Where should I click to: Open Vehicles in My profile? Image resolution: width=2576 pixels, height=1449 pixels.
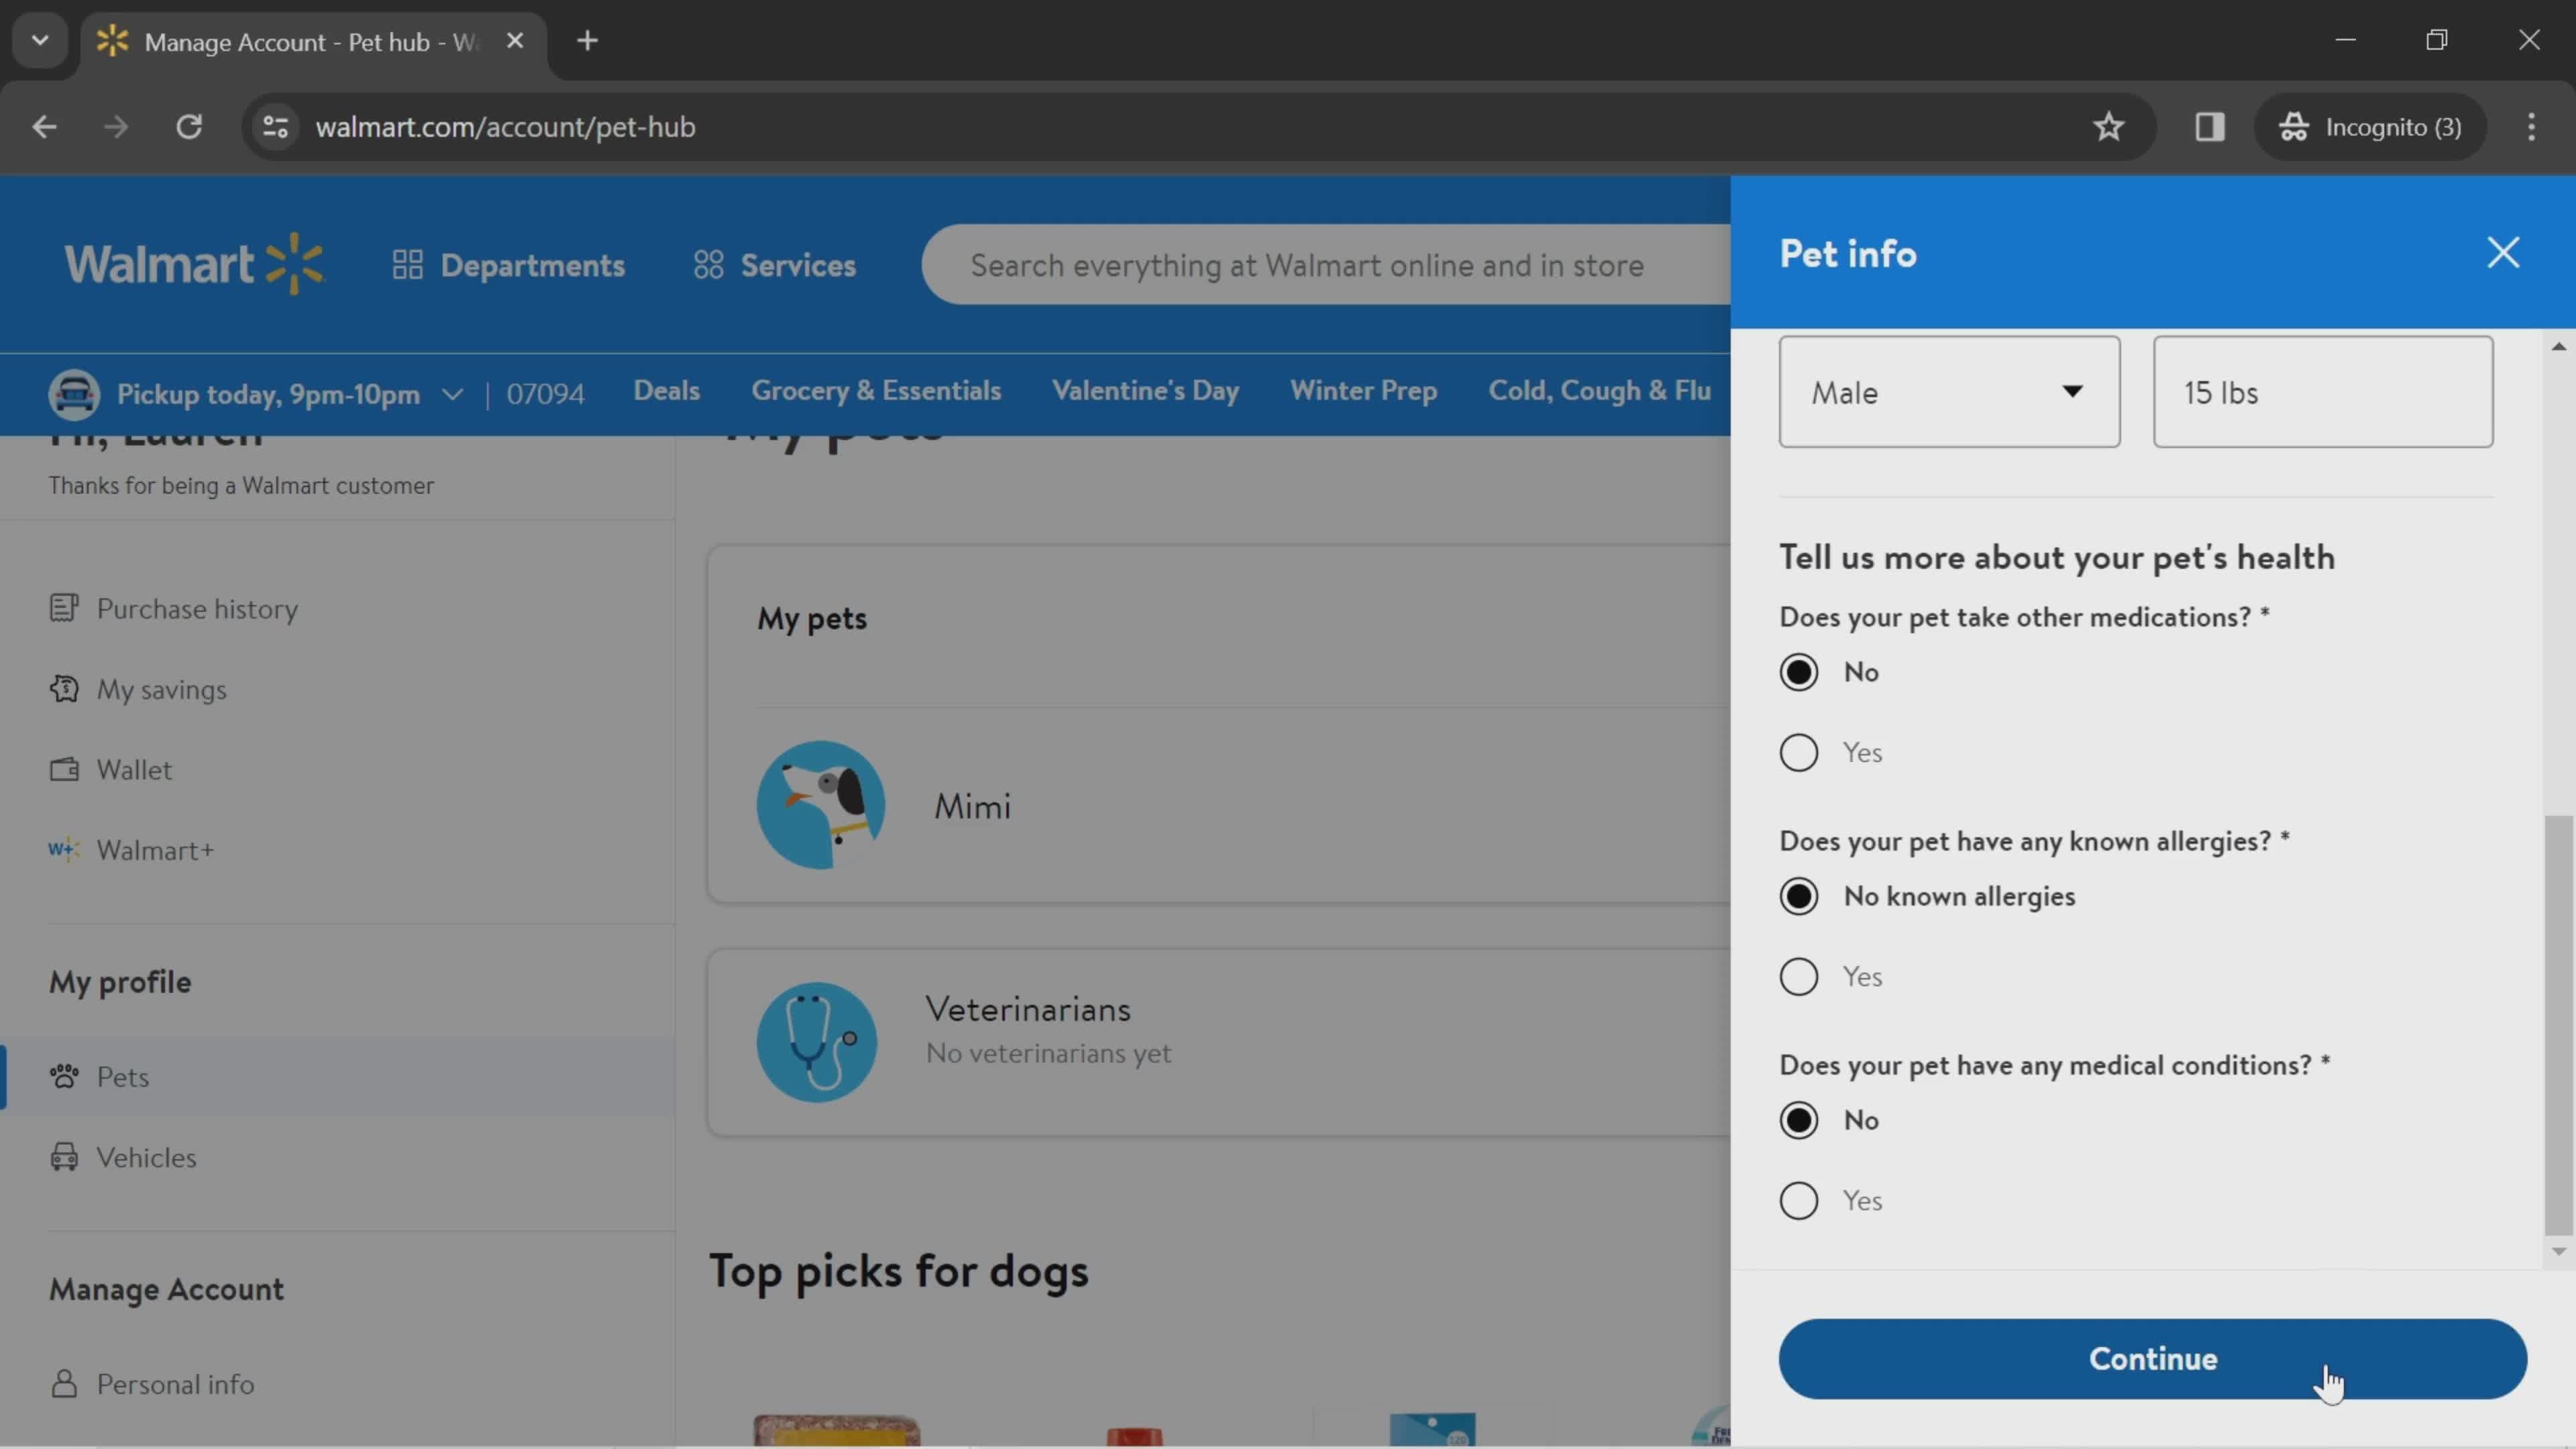[146, 1158]
